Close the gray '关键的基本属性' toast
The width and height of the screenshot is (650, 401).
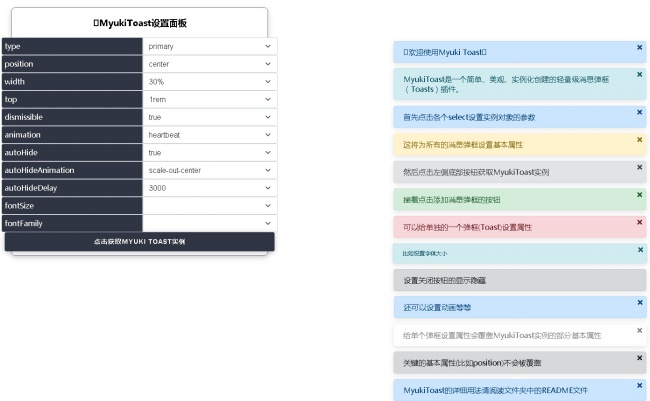pyautogui.click(x=639, y=357)
